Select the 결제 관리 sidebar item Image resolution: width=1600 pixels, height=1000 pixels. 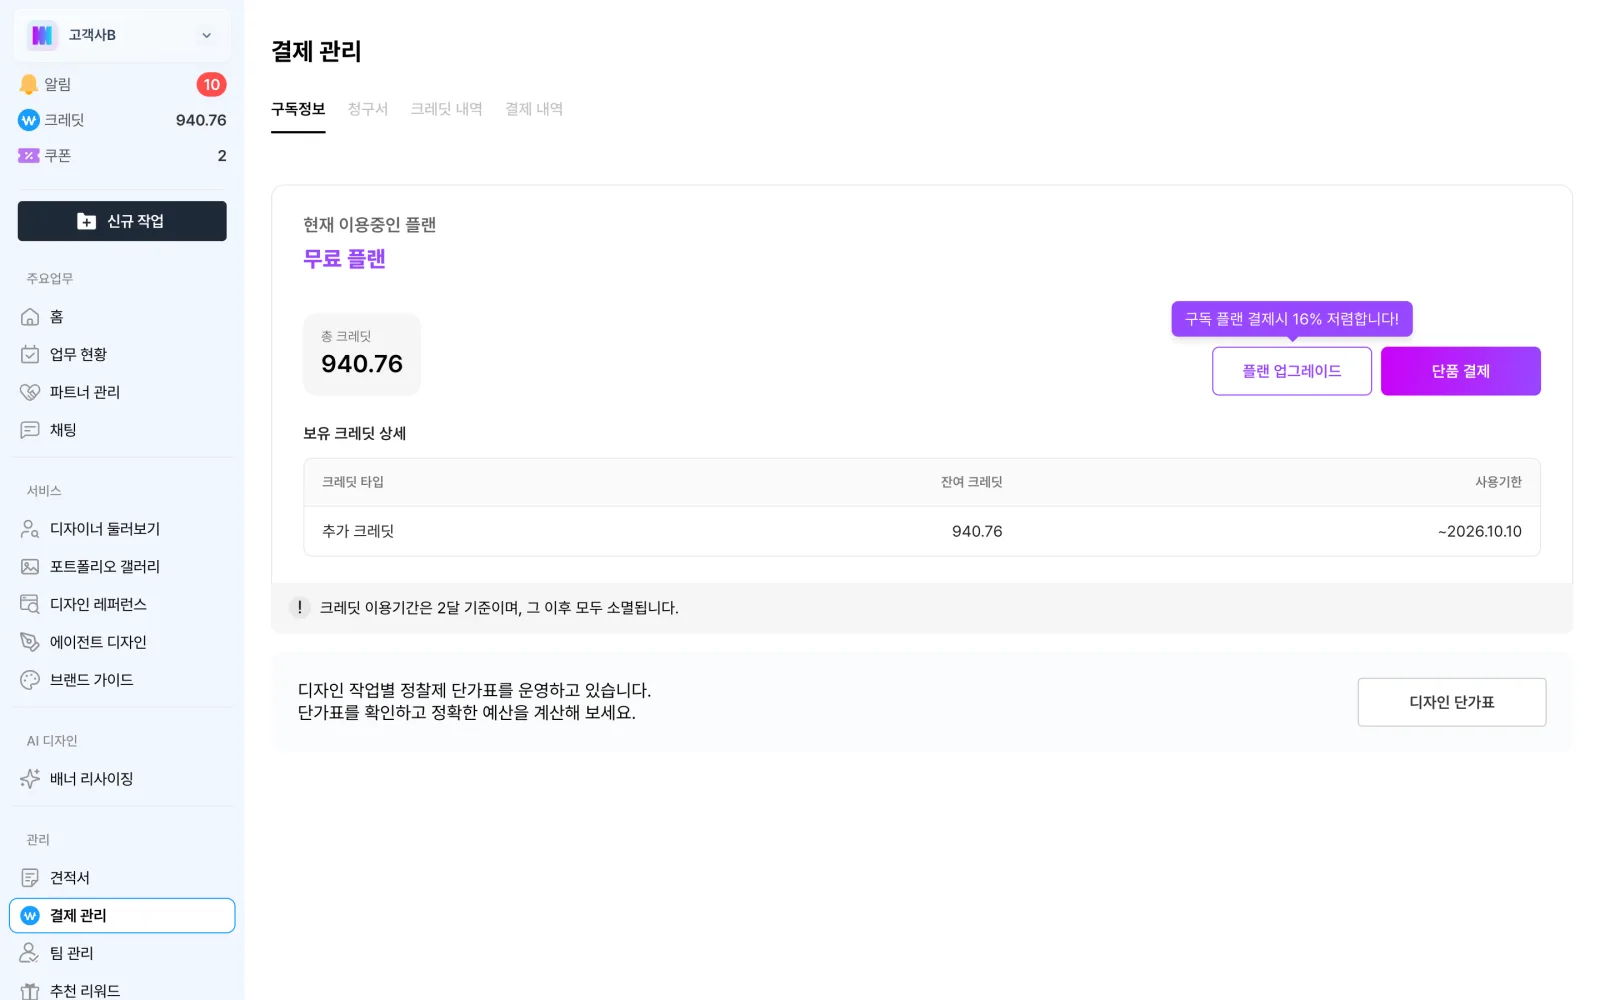tap(122, 916)
